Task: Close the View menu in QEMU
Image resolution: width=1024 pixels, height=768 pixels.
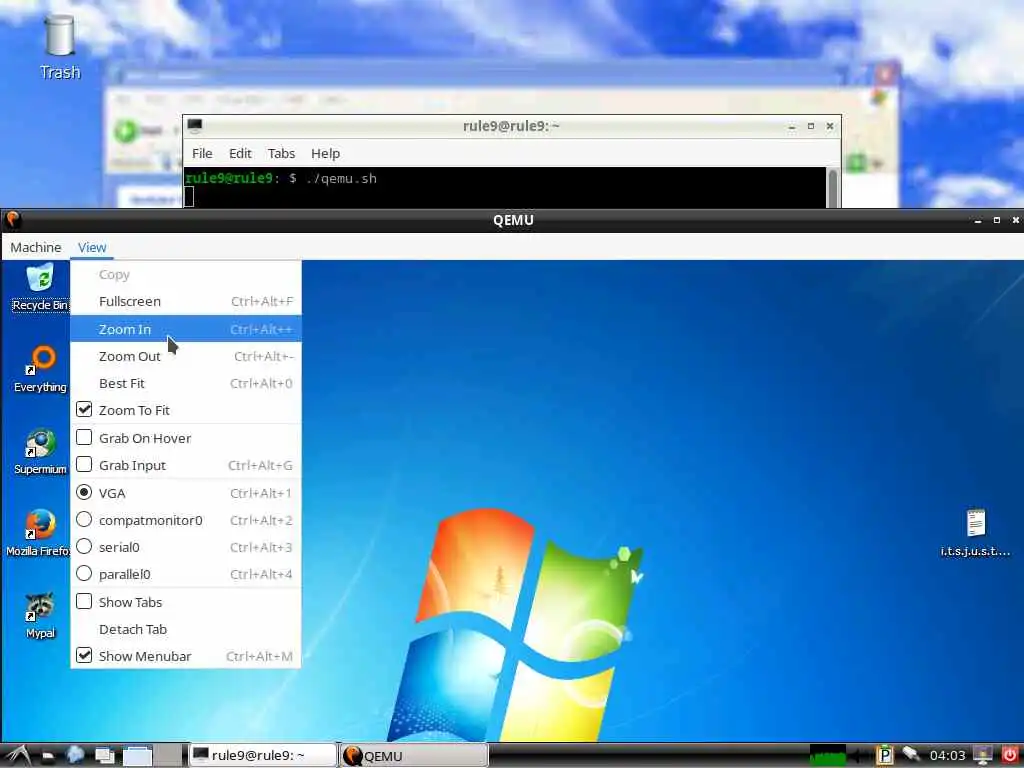Action: point(92,248)
